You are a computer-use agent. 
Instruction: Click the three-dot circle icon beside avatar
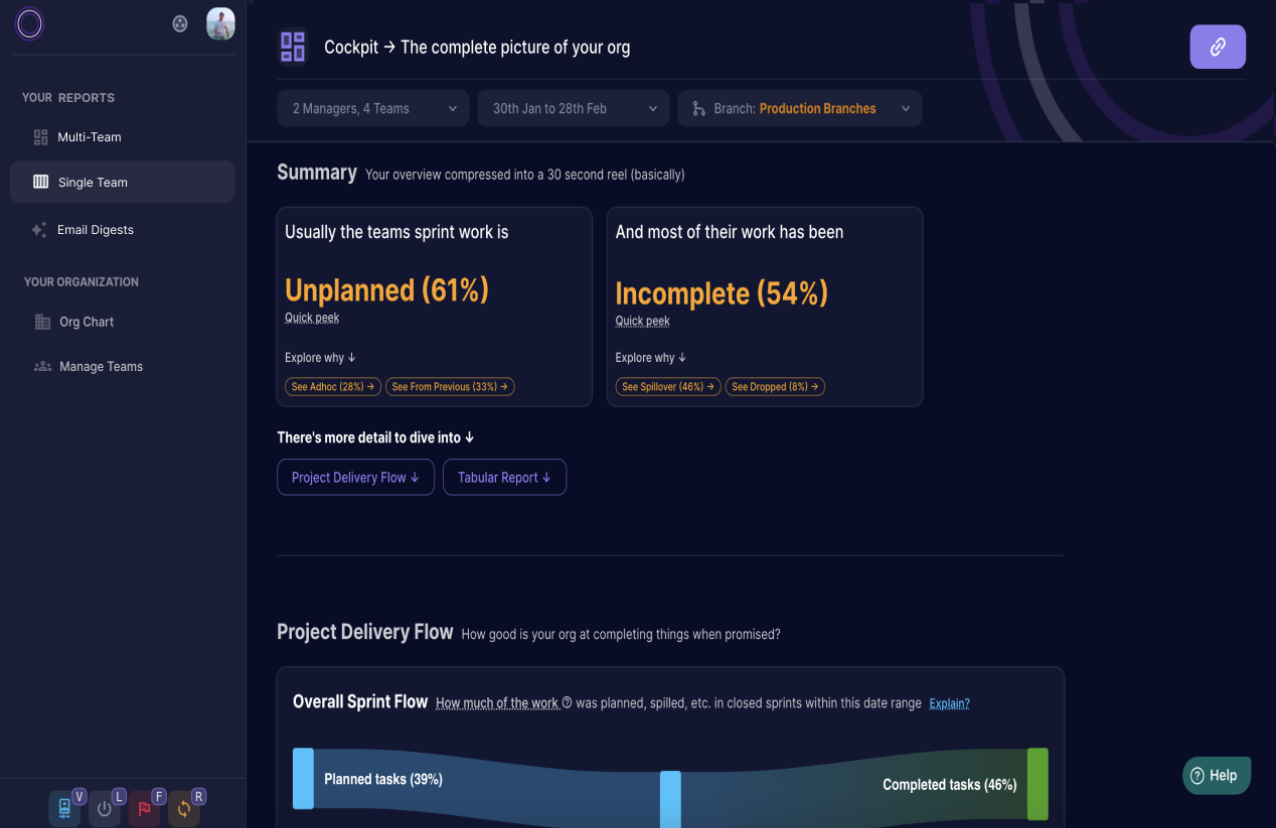click(180, 24)
